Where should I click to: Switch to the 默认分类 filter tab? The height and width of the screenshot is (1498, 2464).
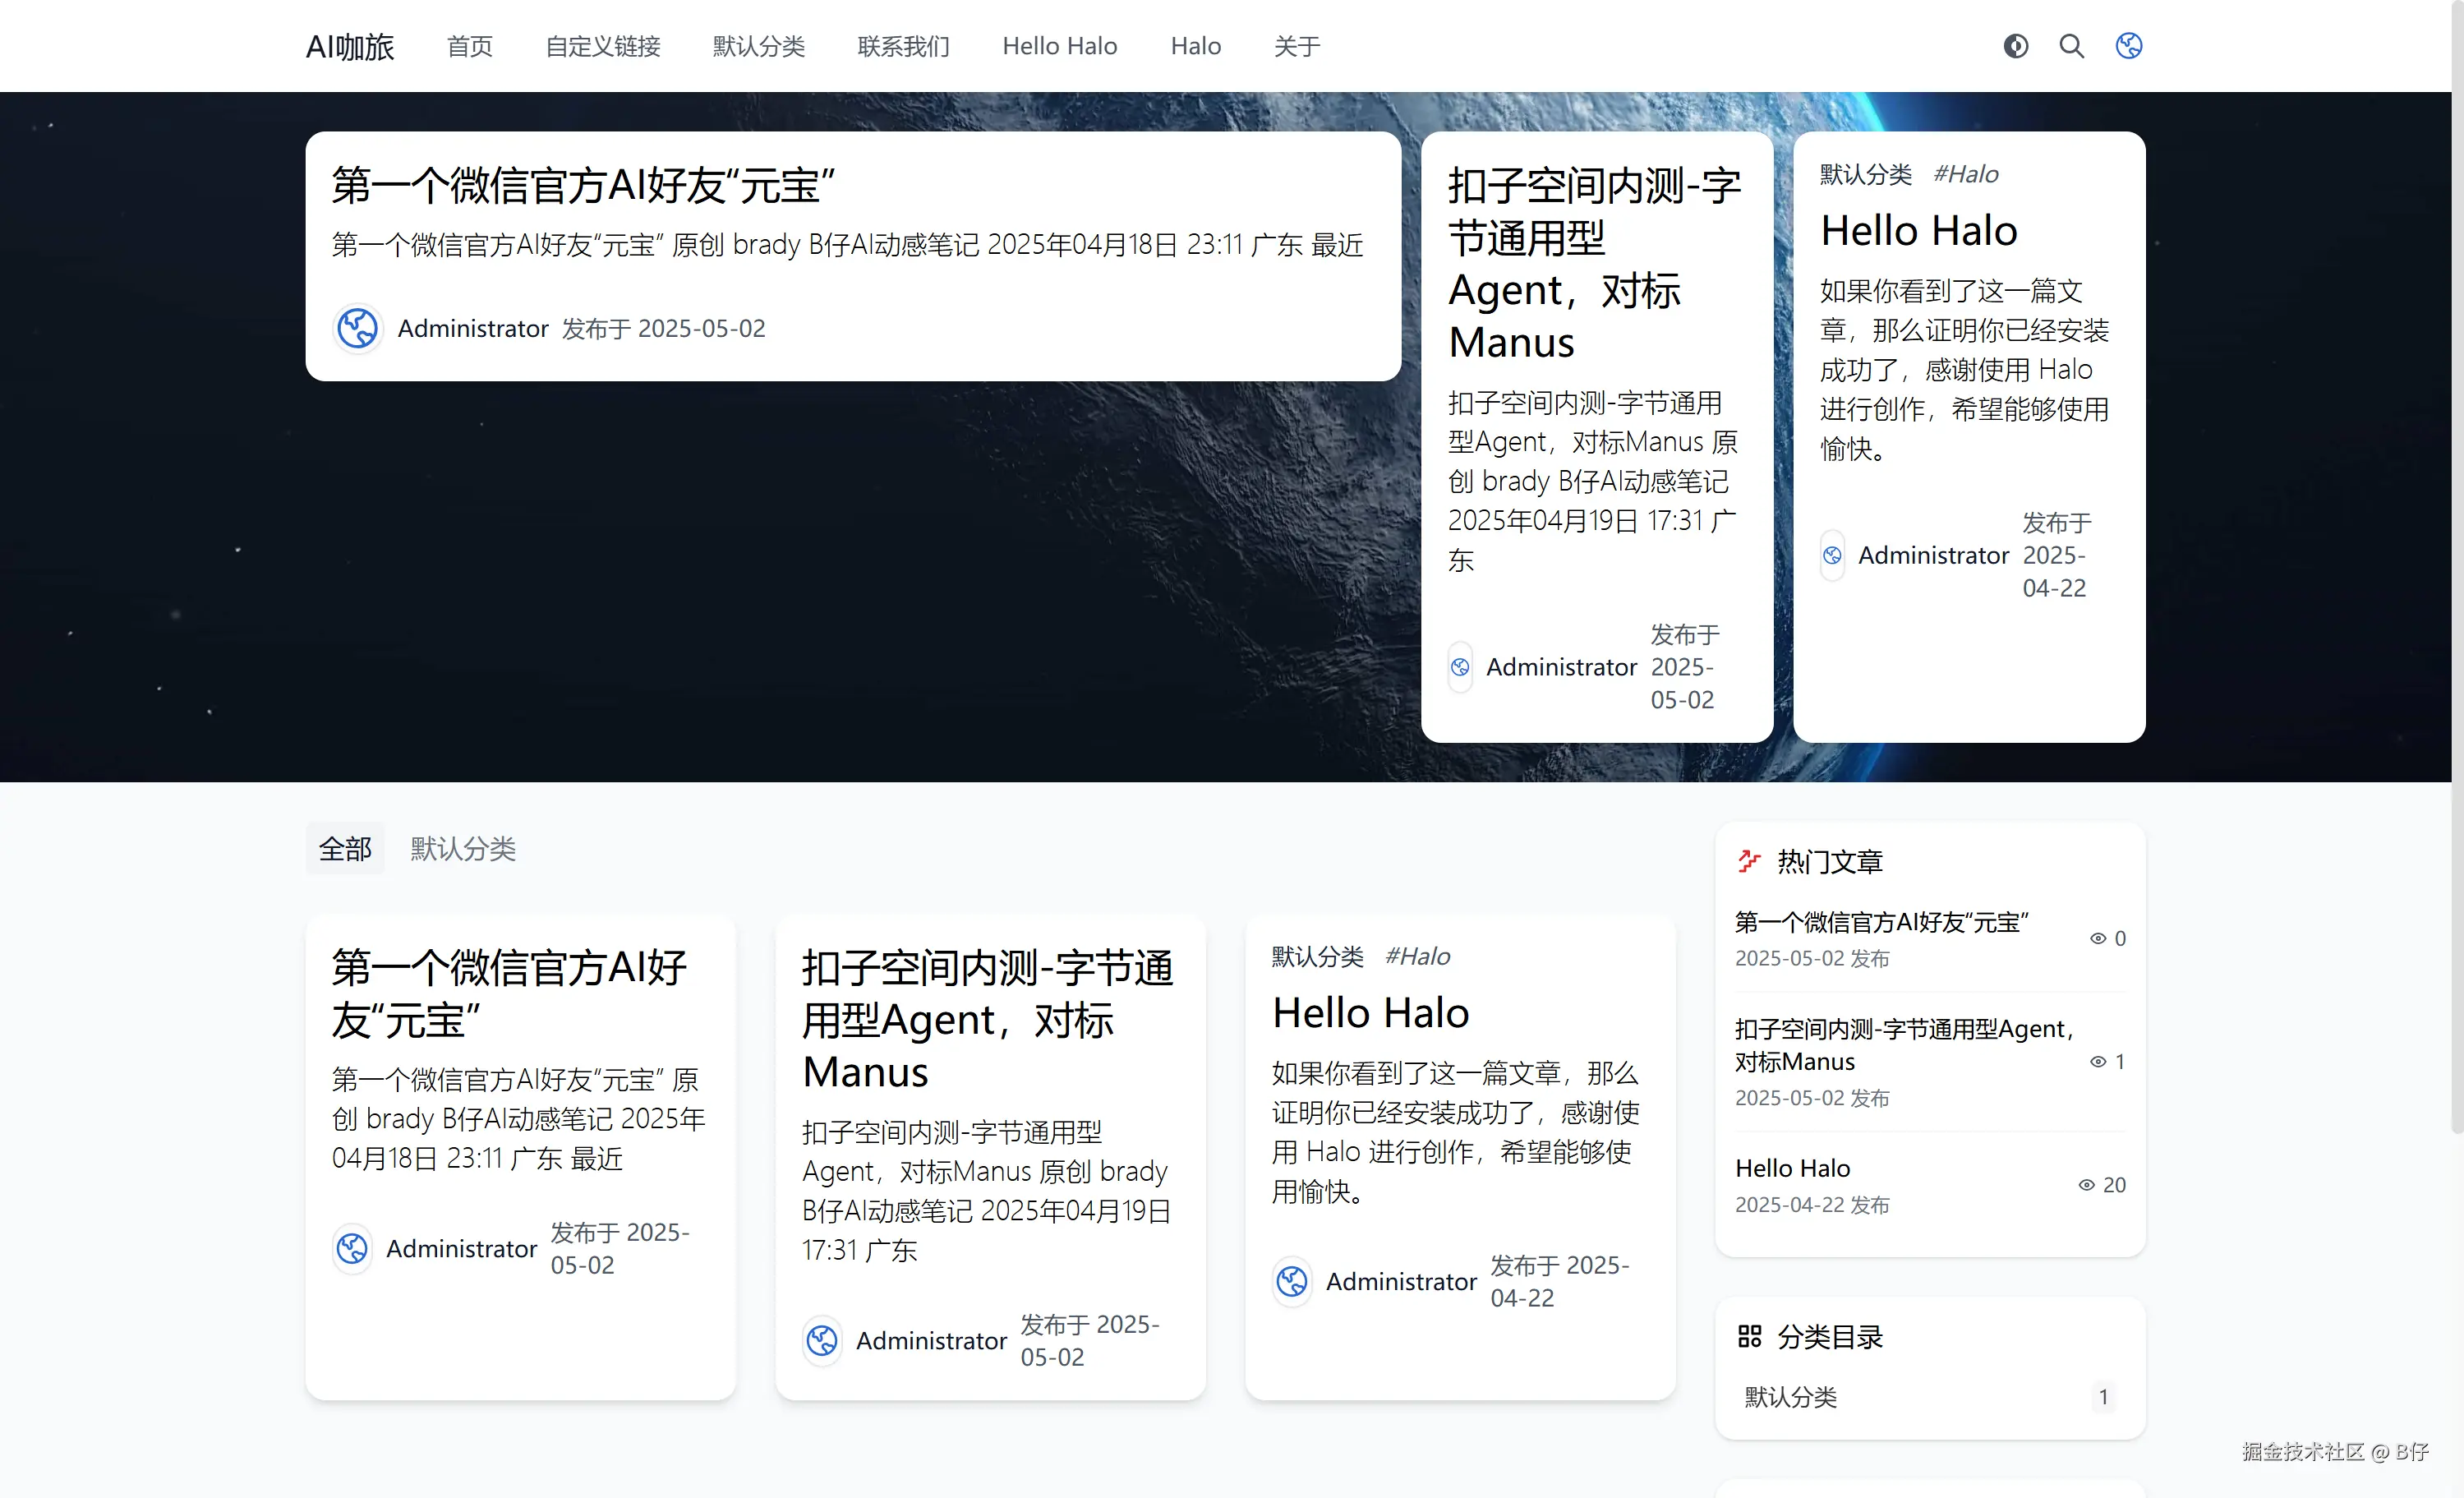[462, 849]
